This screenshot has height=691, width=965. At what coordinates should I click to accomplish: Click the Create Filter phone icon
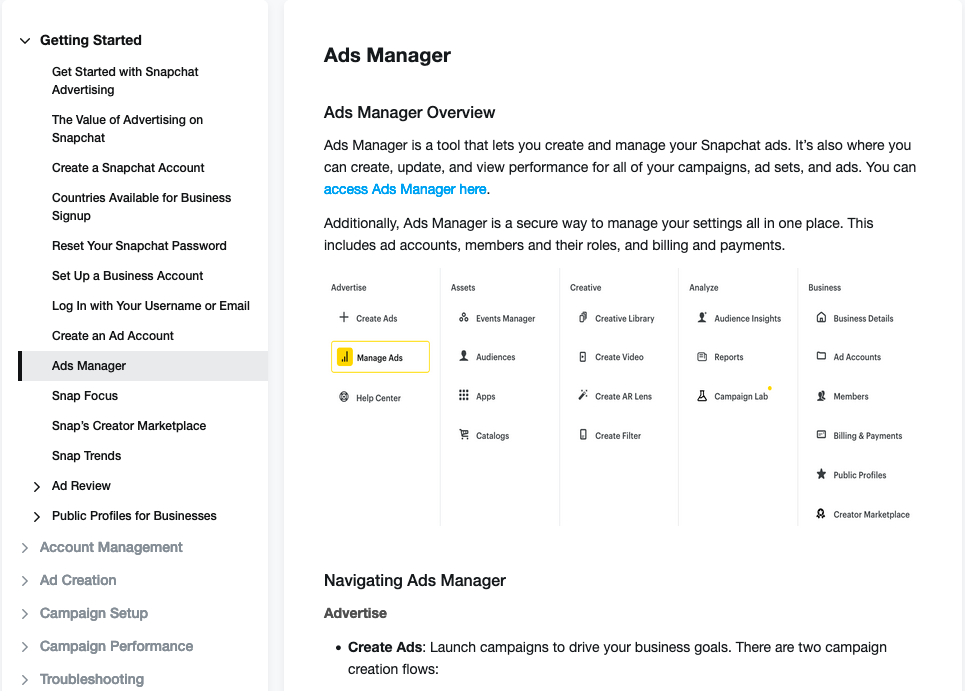point(583,434)
